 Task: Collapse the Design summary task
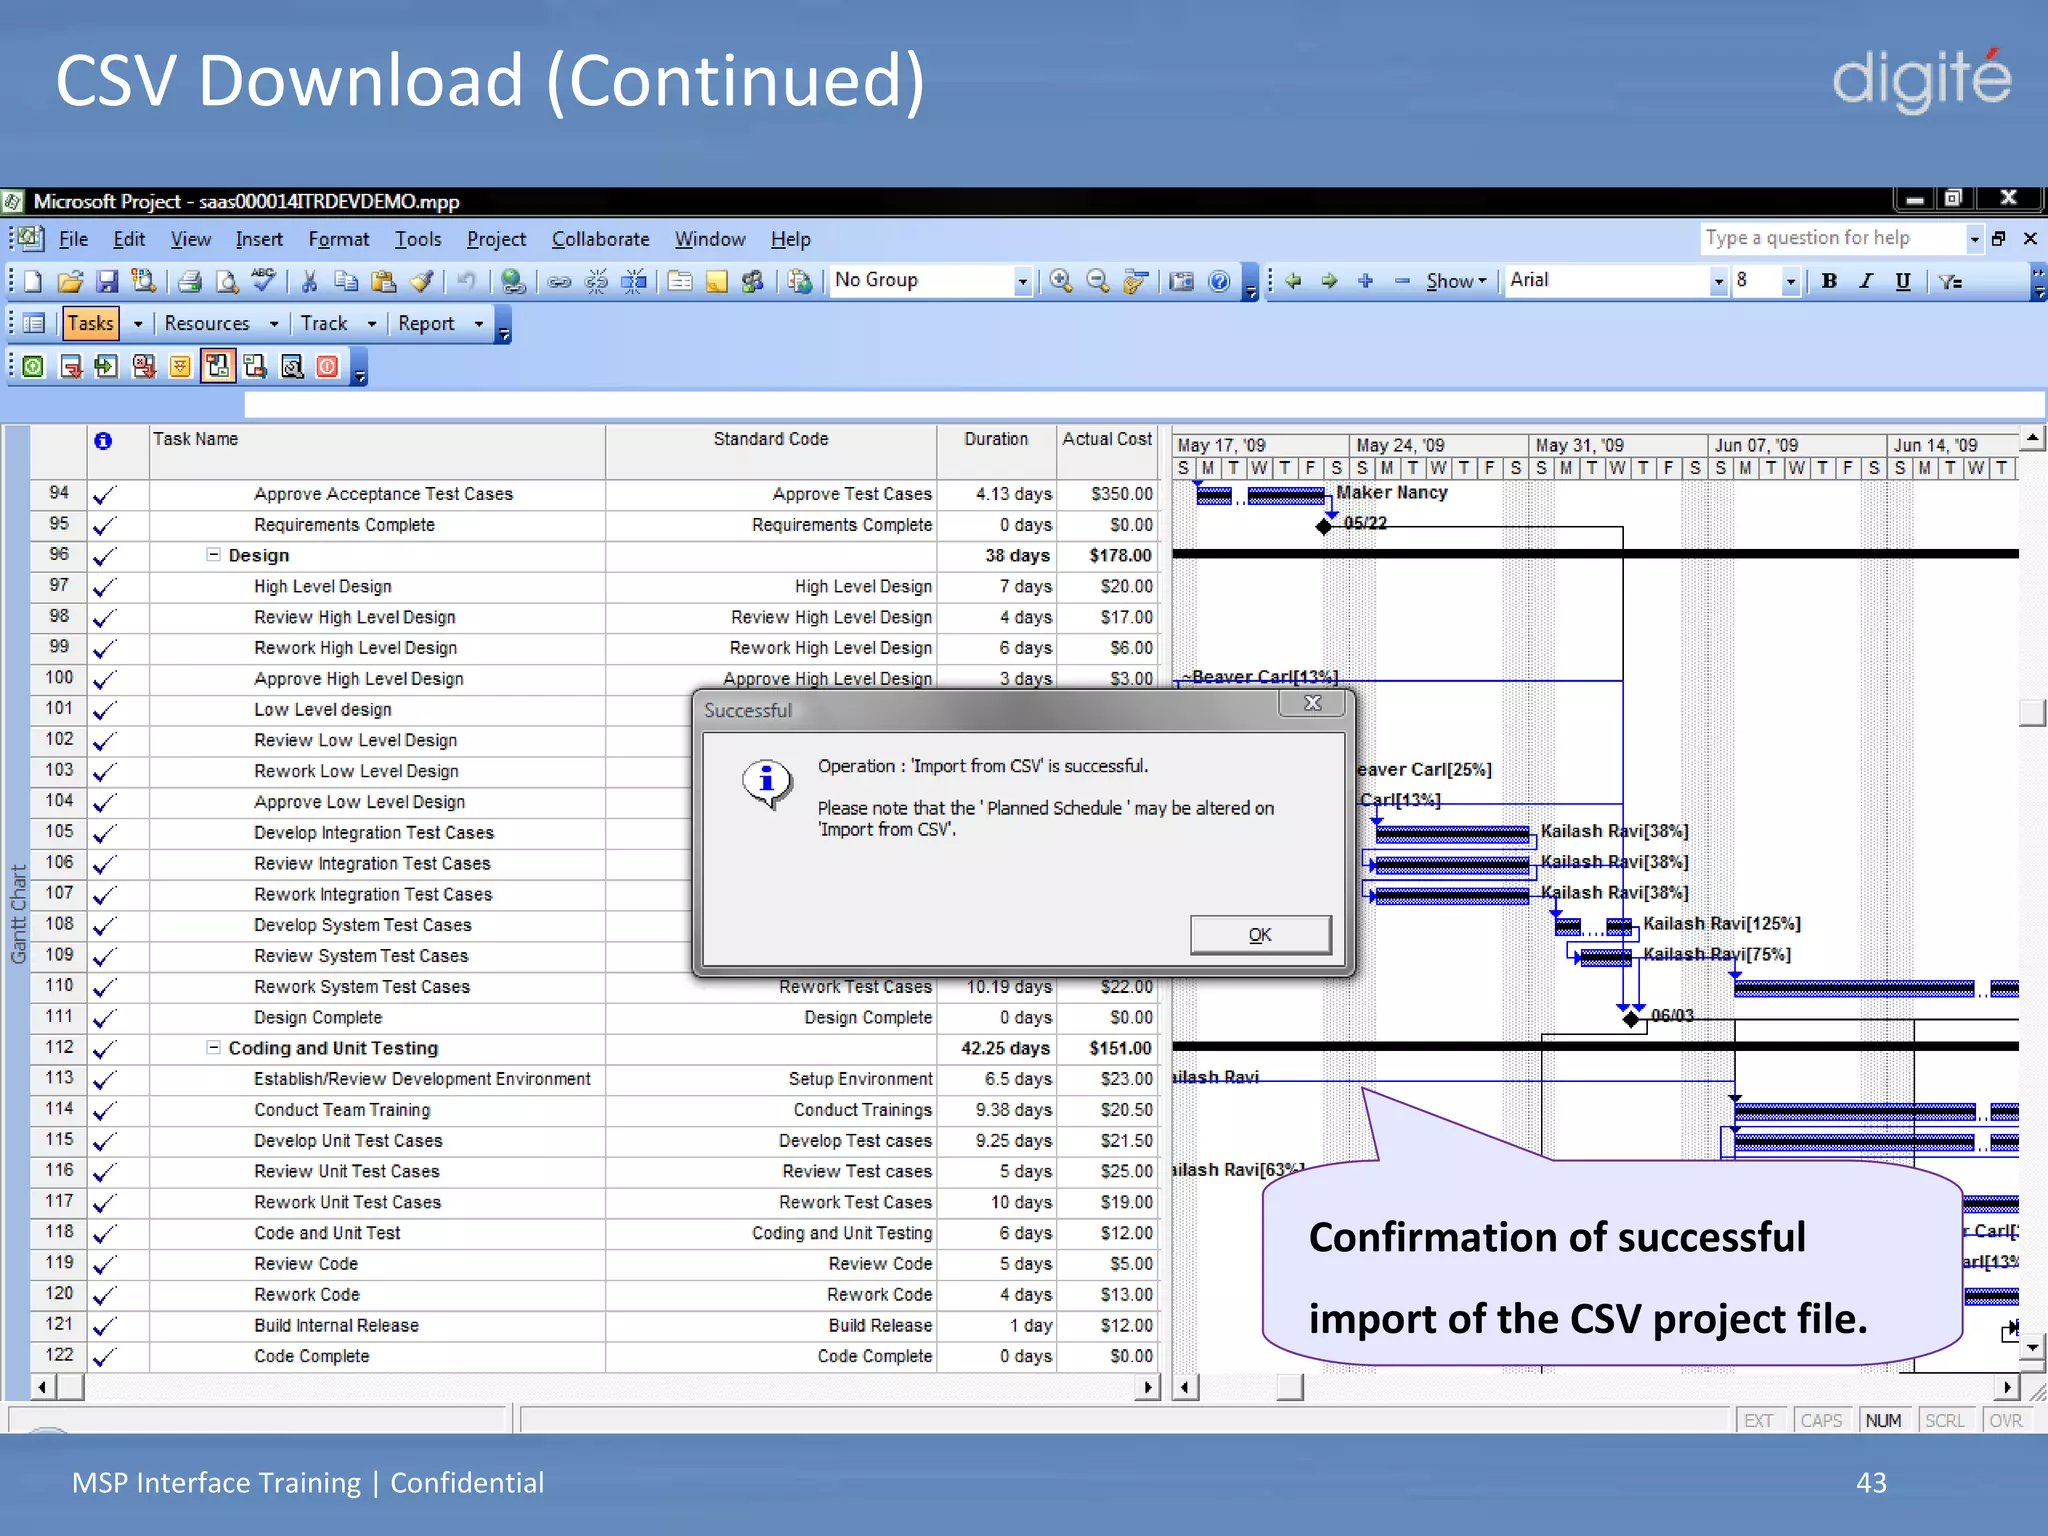point(213,554)
